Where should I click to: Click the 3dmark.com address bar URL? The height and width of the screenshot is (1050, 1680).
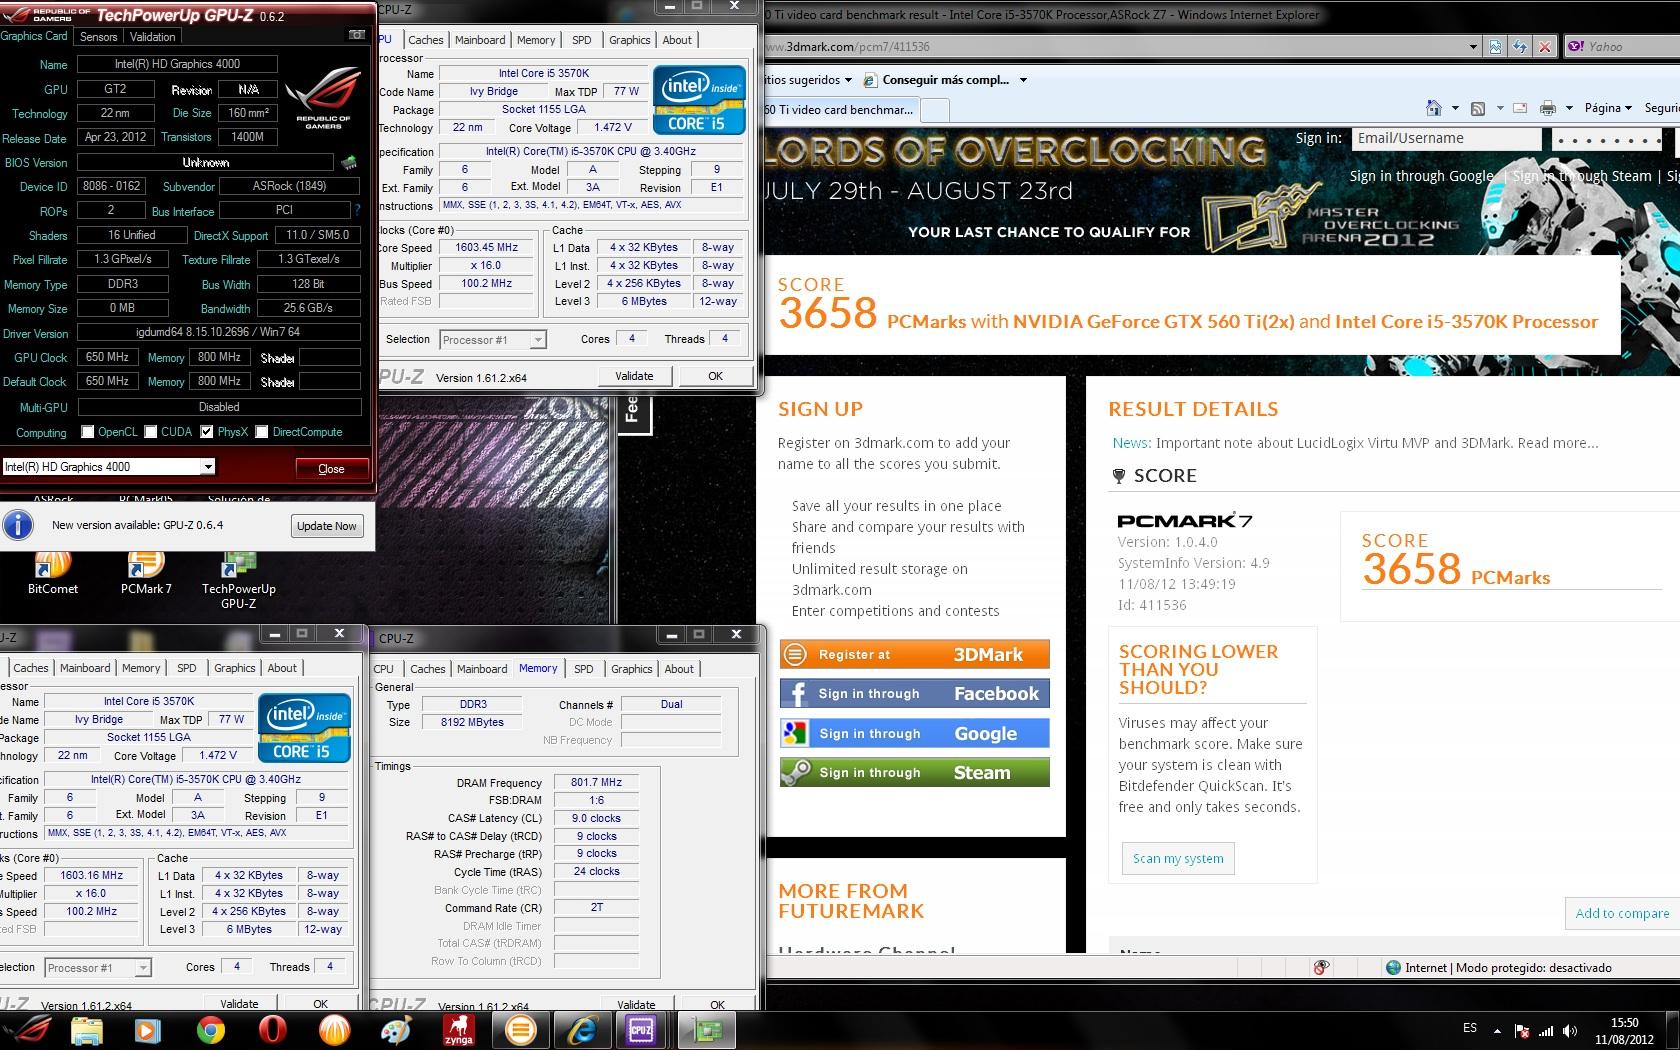pos(1115,47)
